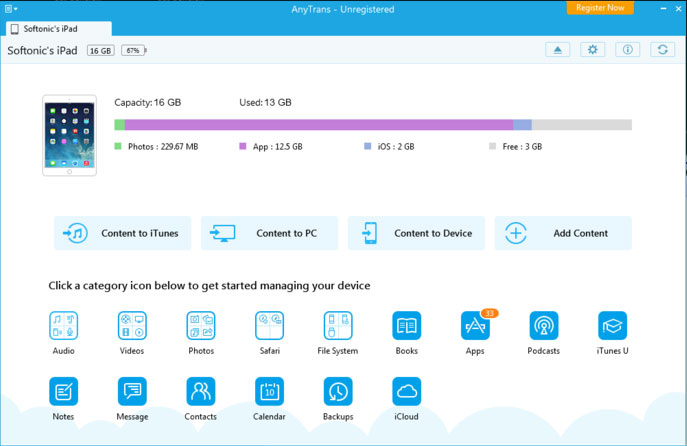Click the refresh icon

[662, 50]
